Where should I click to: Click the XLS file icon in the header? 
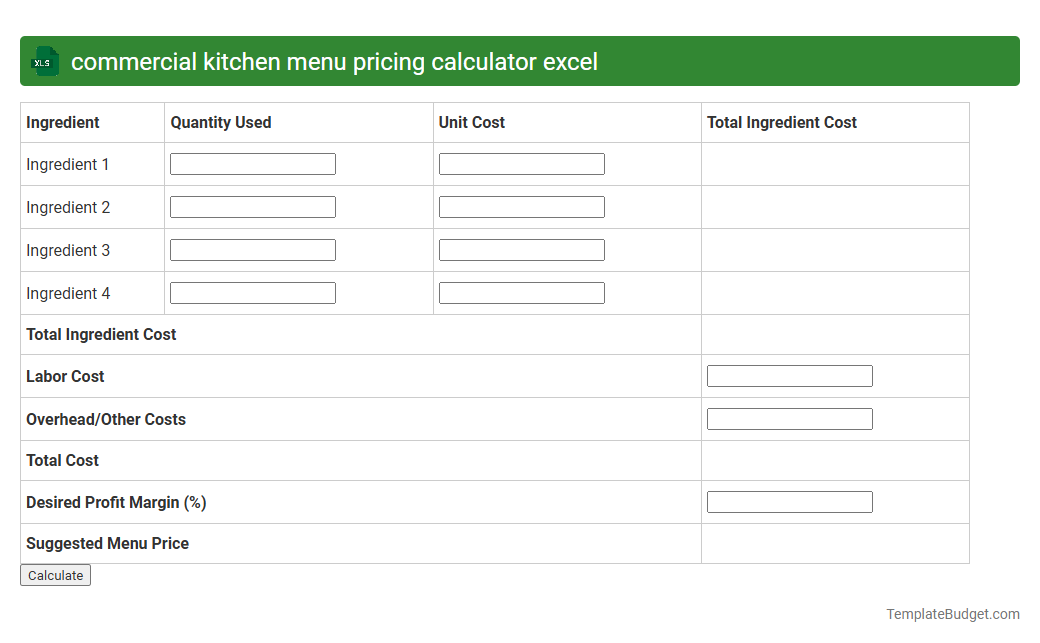(x=43, y=61)
